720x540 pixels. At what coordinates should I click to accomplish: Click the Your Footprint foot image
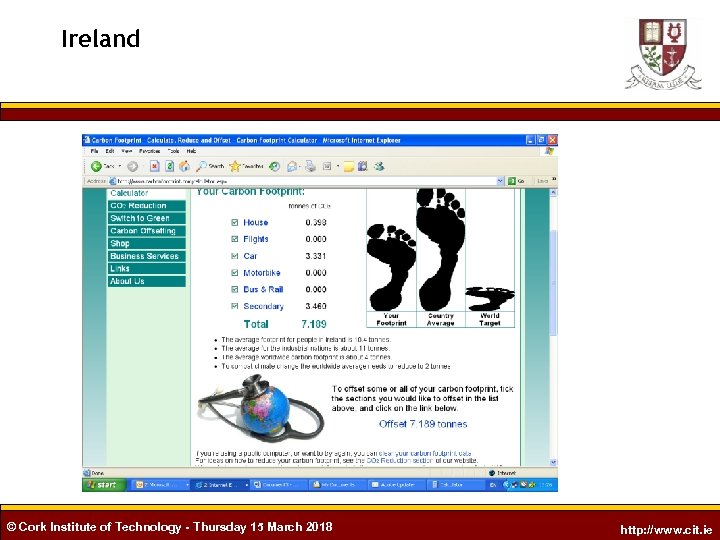[x=391, y=267]
